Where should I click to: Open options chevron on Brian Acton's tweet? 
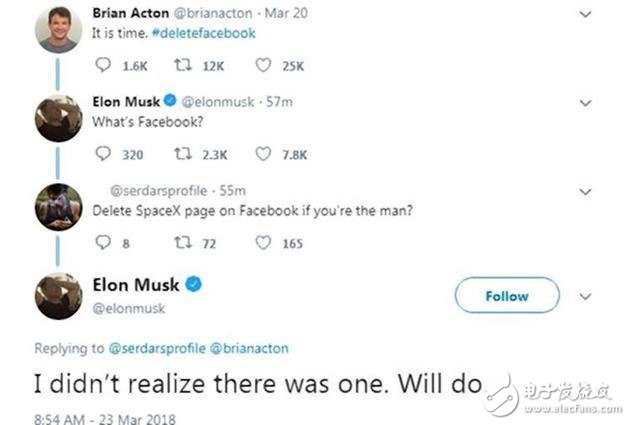(x=586, y=12)
